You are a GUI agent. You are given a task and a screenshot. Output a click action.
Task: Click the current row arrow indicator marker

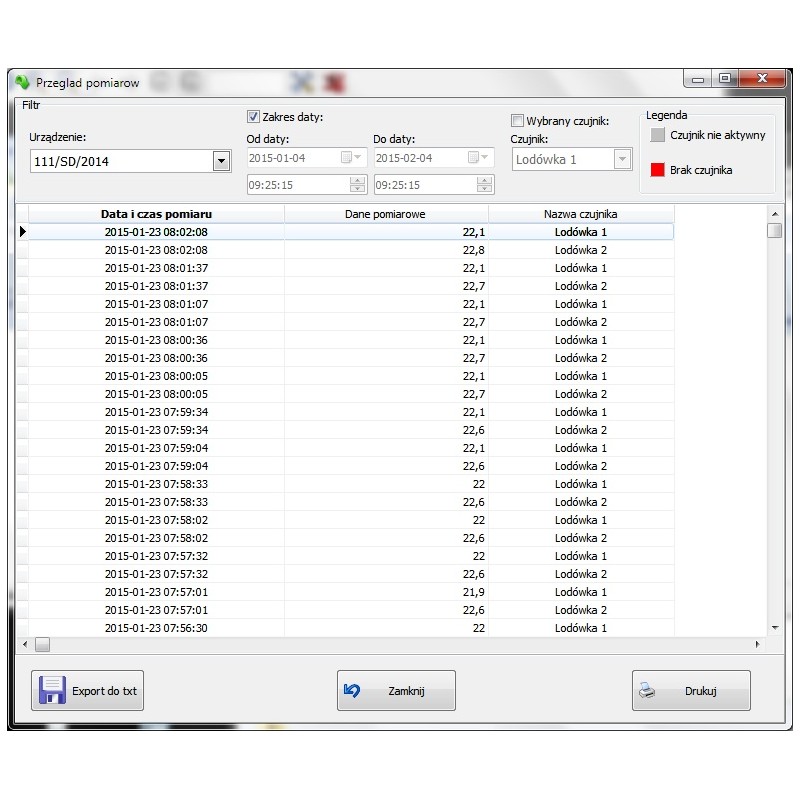pyautogui.click(x=22, y=232)
